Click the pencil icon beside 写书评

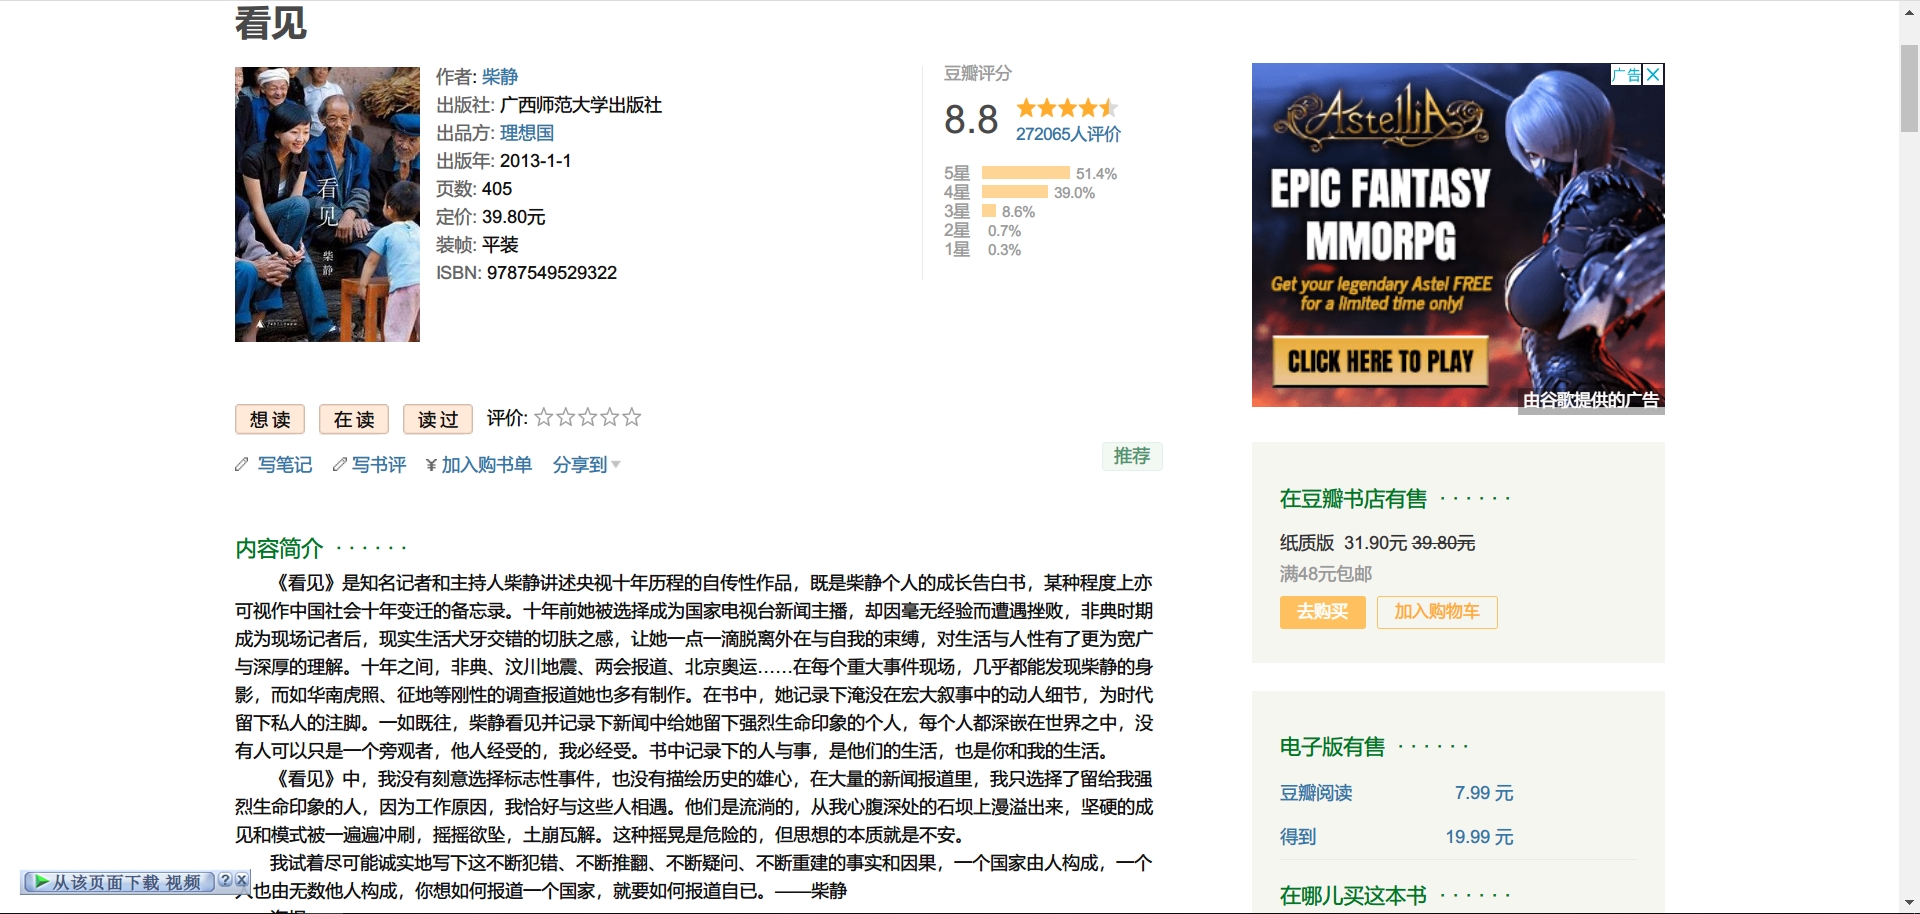(x=340, y=465)
